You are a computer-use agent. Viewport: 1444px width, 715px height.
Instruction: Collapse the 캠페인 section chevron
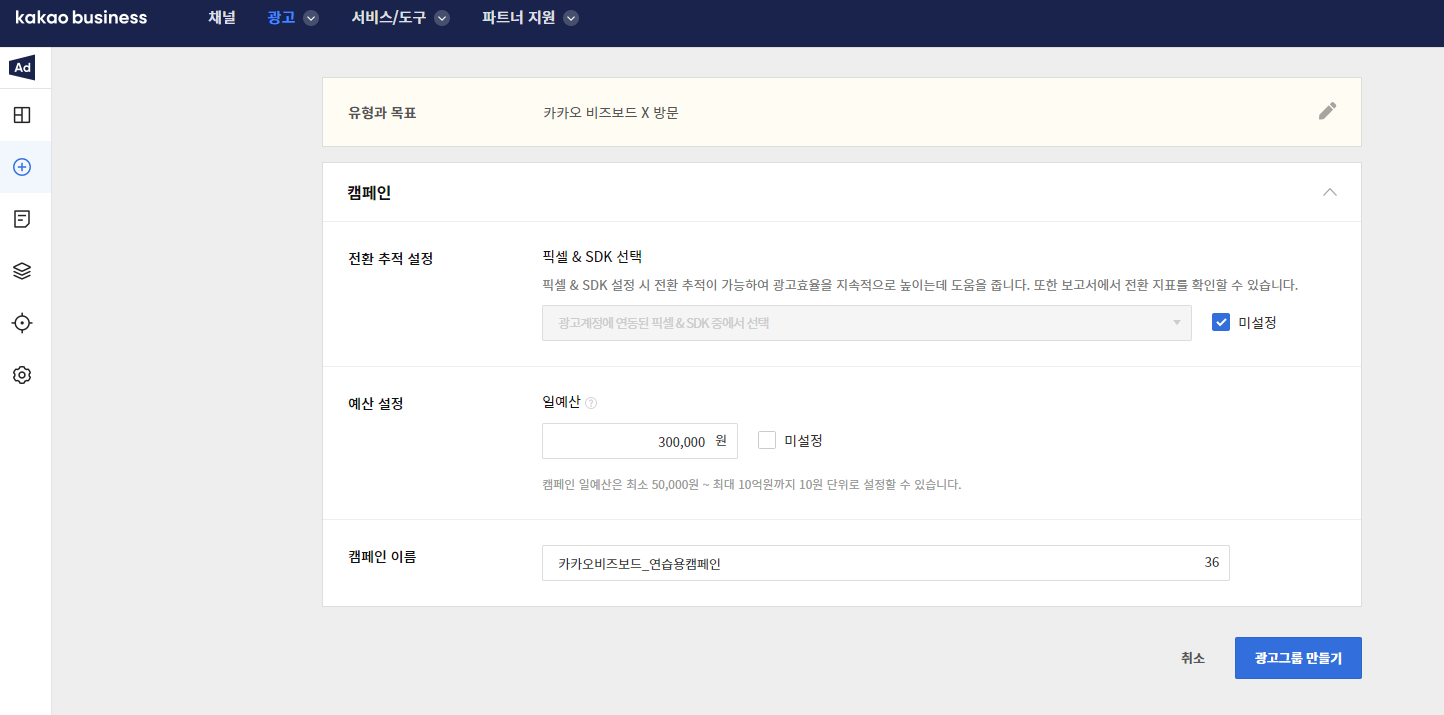[1330, 192]
